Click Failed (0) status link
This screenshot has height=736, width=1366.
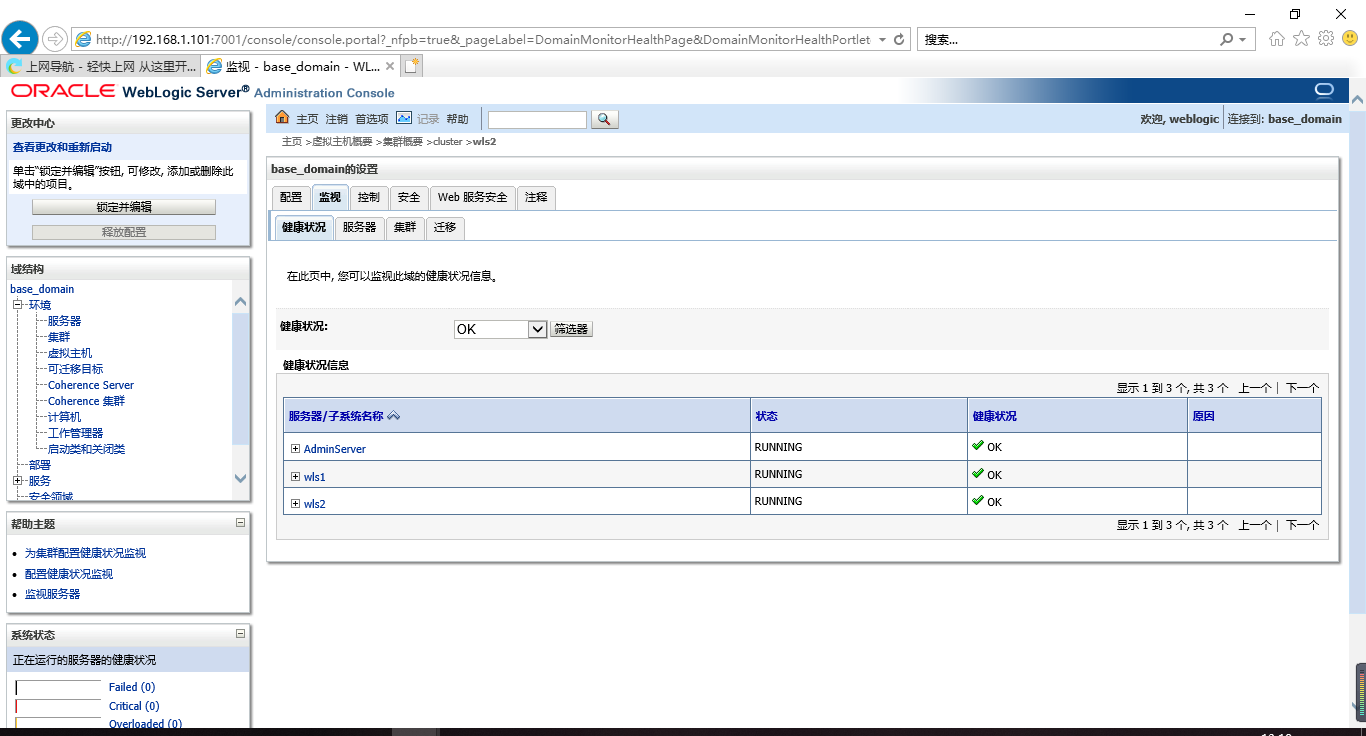click(x=132, y=687)
